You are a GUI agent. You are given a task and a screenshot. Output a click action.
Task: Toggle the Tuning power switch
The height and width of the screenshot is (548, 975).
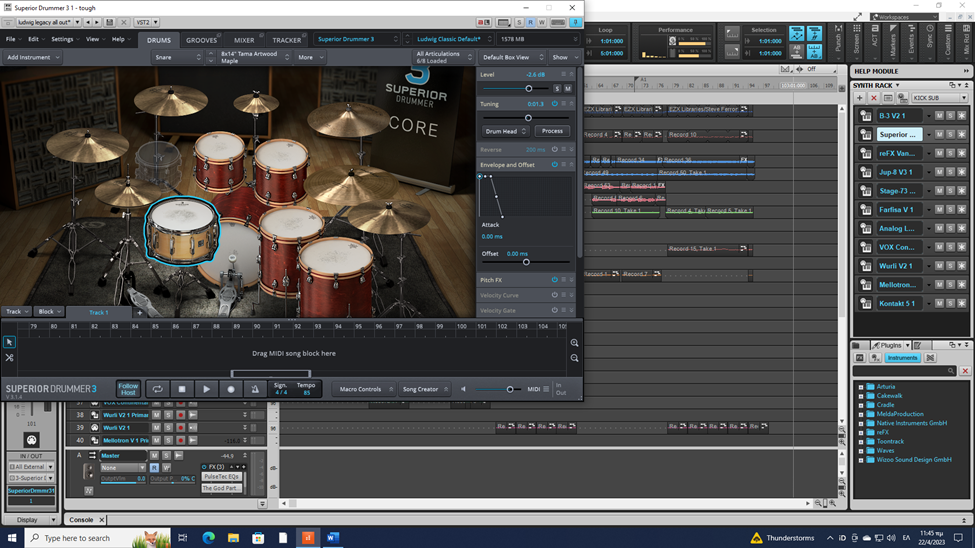555,104
